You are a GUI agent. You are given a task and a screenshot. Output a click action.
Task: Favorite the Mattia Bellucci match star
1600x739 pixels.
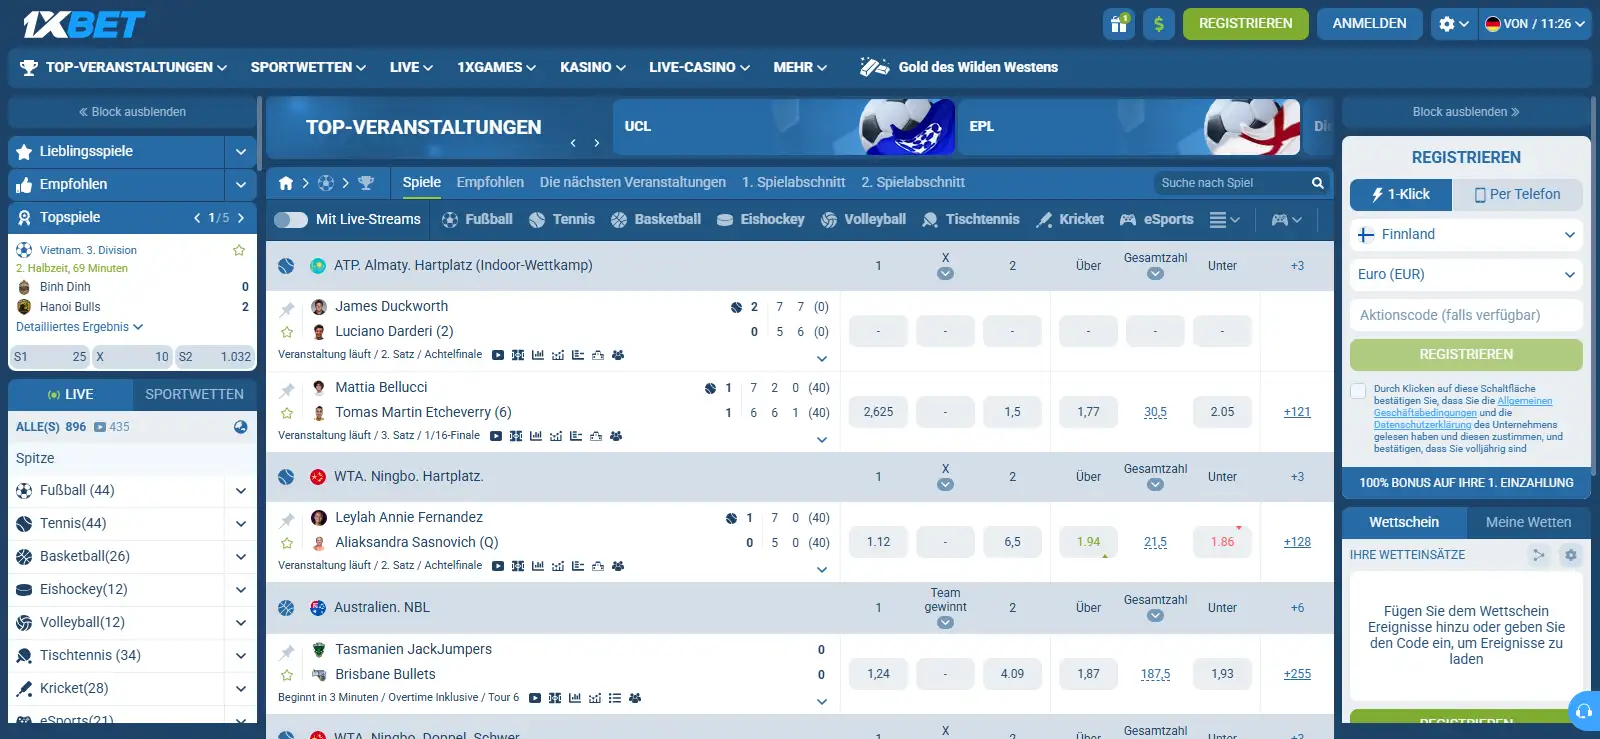click(287, 413)
